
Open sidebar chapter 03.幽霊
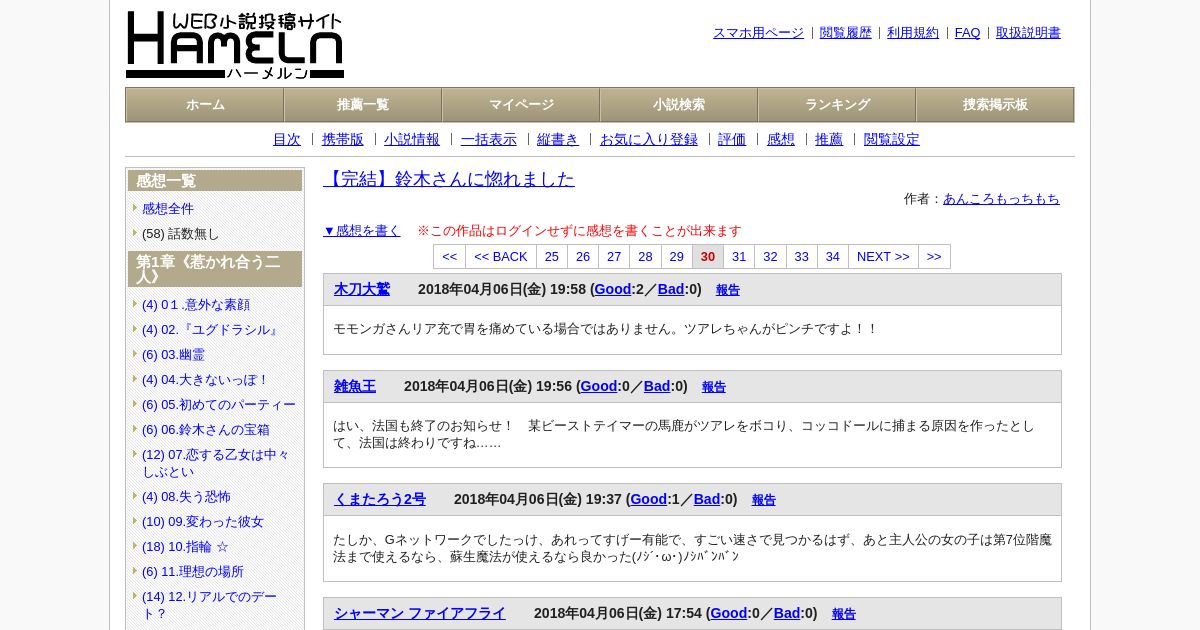pyautogui.click(x=173, y=355)
